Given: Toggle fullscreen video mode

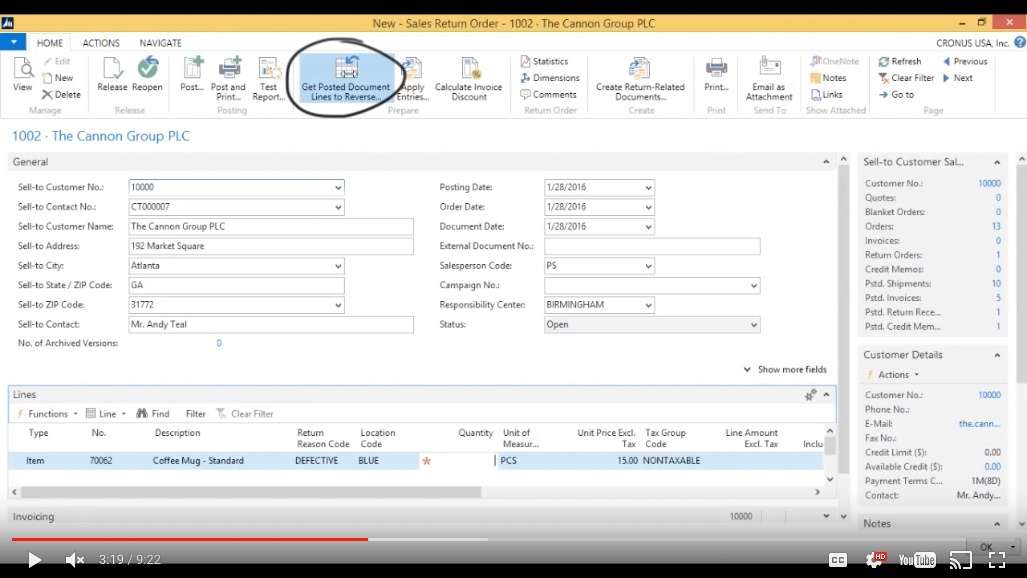Looking at the screenshot, I should (x=997, y=560).
